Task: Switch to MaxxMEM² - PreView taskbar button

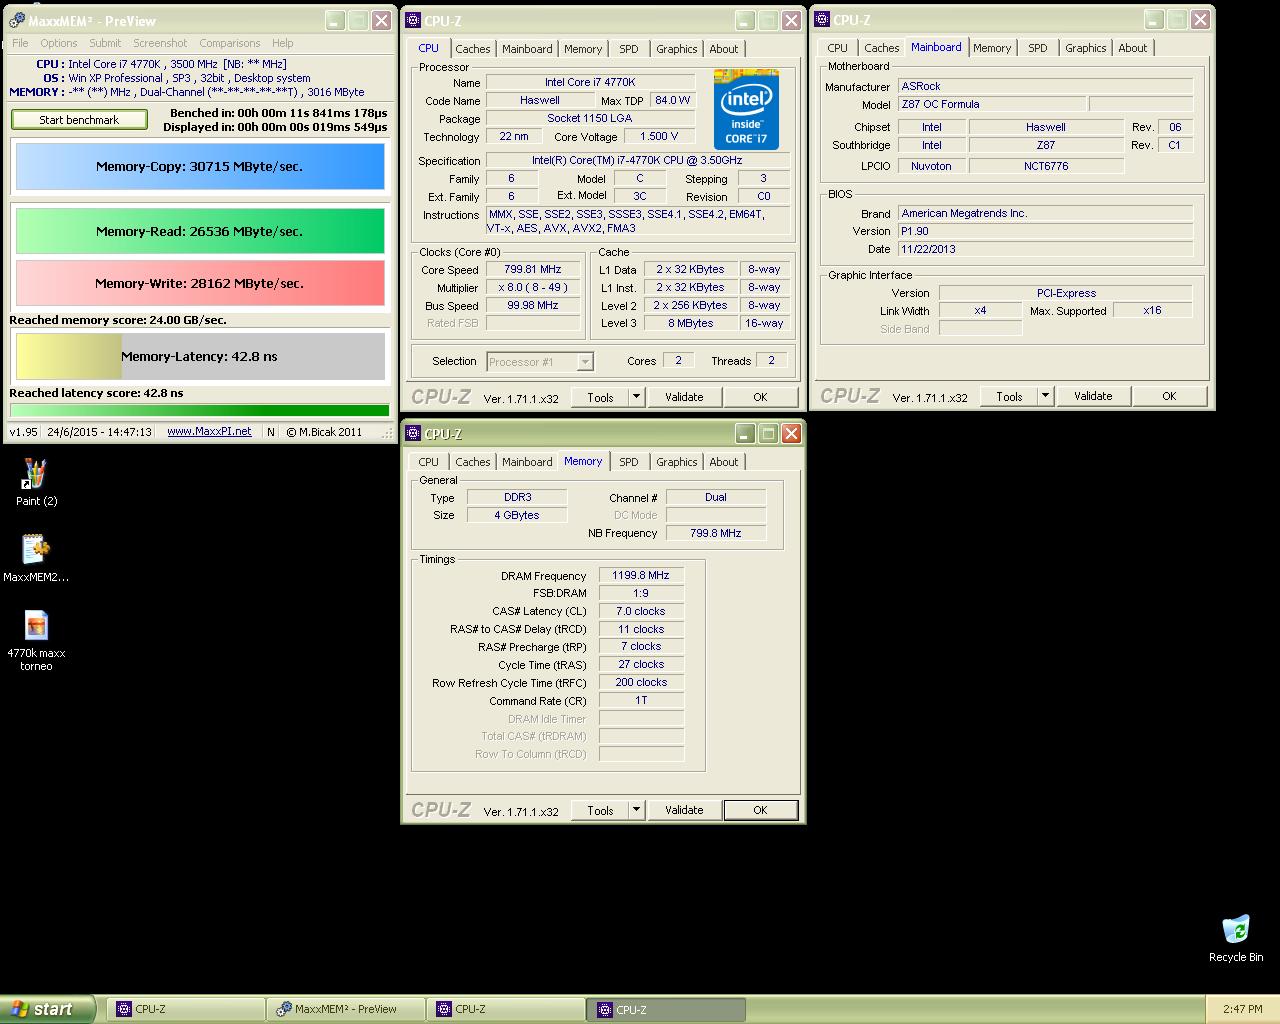Action: (x=345, y=1009)
